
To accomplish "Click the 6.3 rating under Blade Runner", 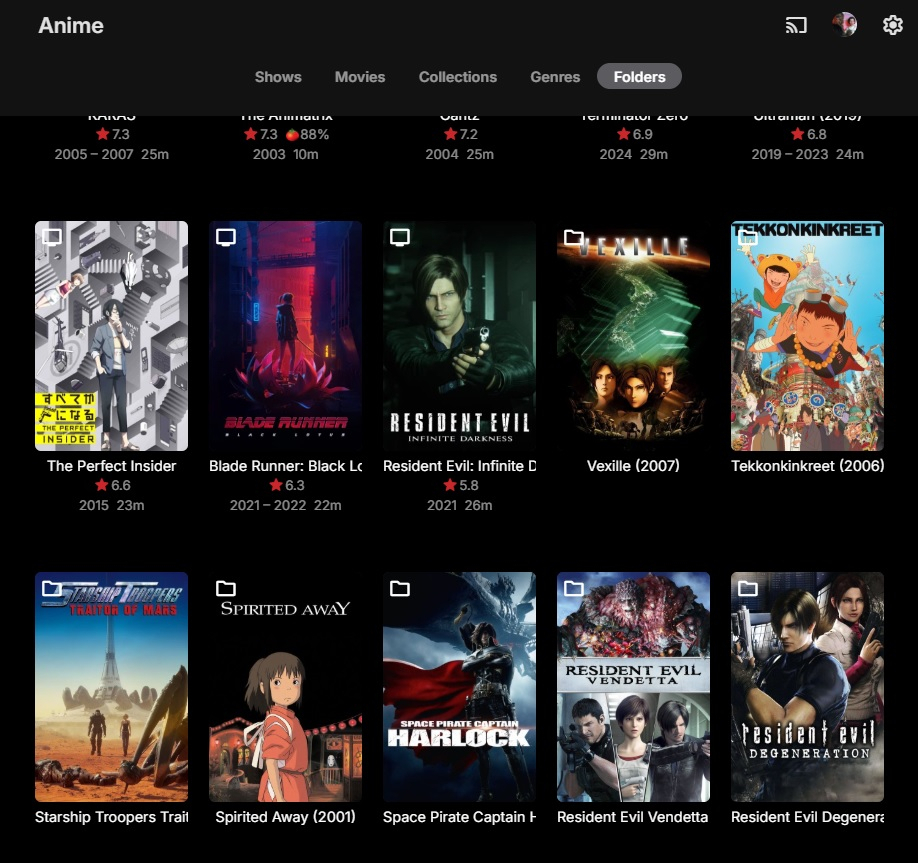I will click(x=286, y=485).
